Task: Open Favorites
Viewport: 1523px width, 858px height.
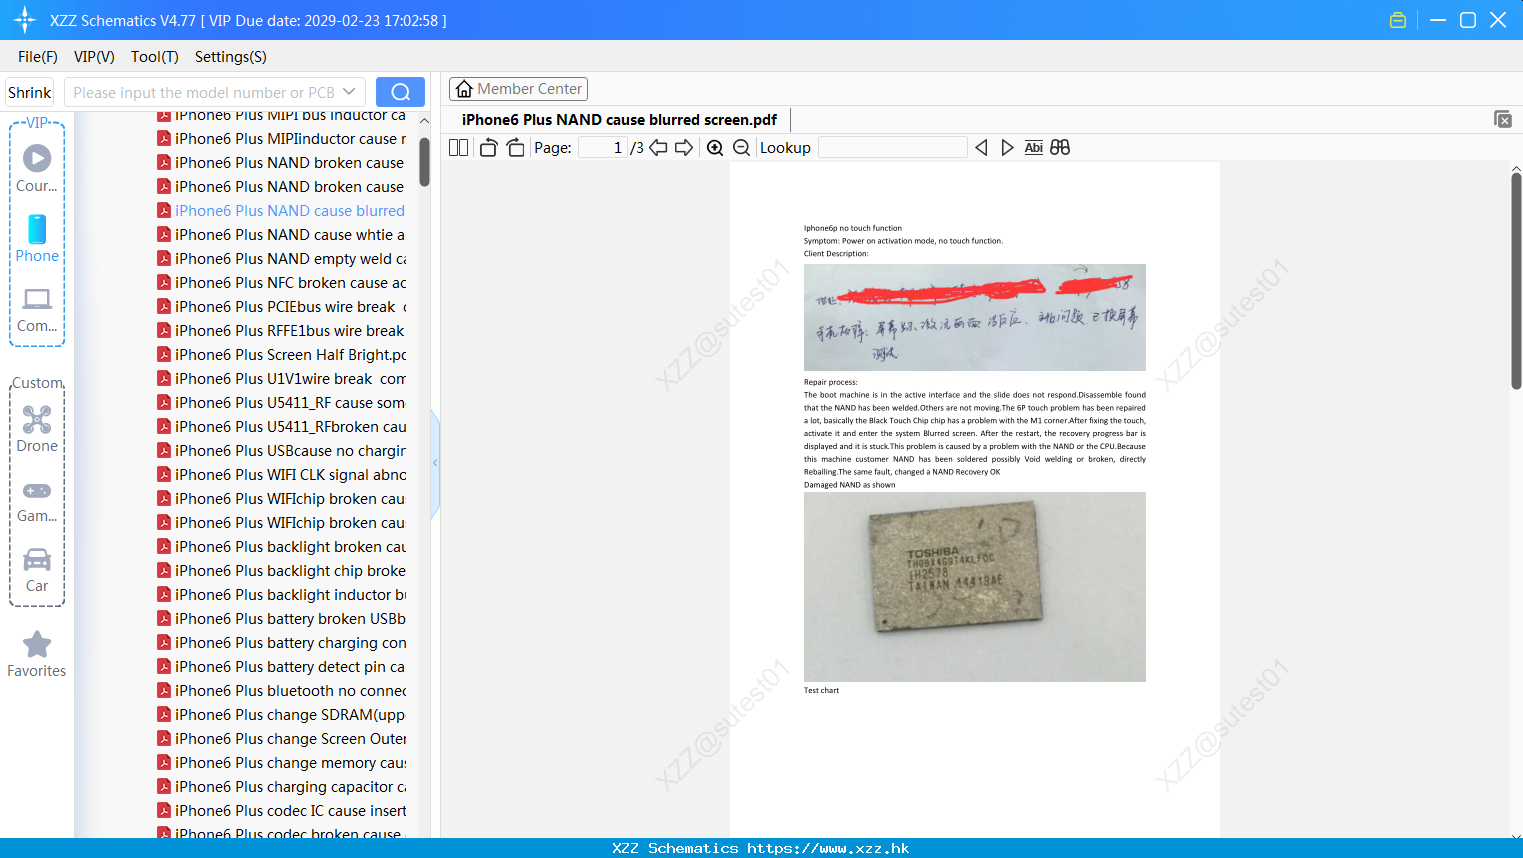Action: (37, 655)
